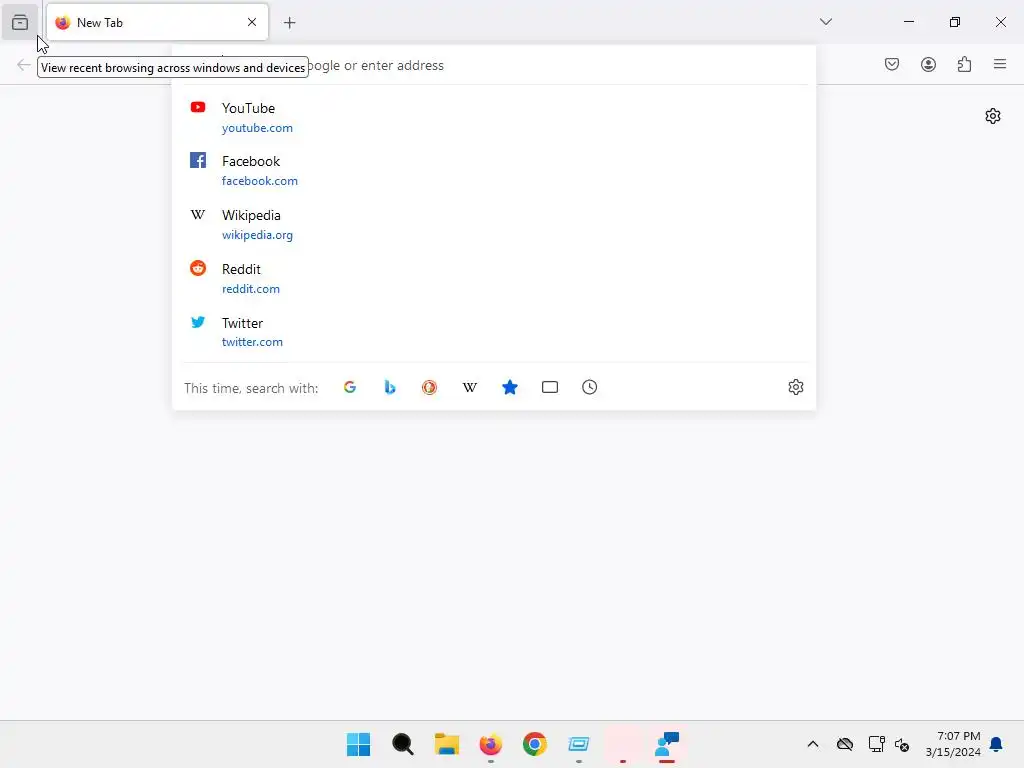Open Firefox View recent browsing button
1024x768 pixels.
pyautogui.click(x=20, y=23)
